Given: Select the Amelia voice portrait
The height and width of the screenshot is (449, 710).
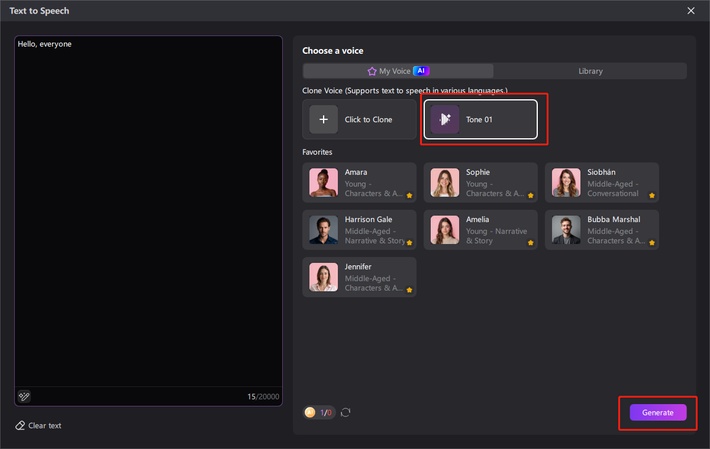Looking at the screenshot, I should click(445, 230).
